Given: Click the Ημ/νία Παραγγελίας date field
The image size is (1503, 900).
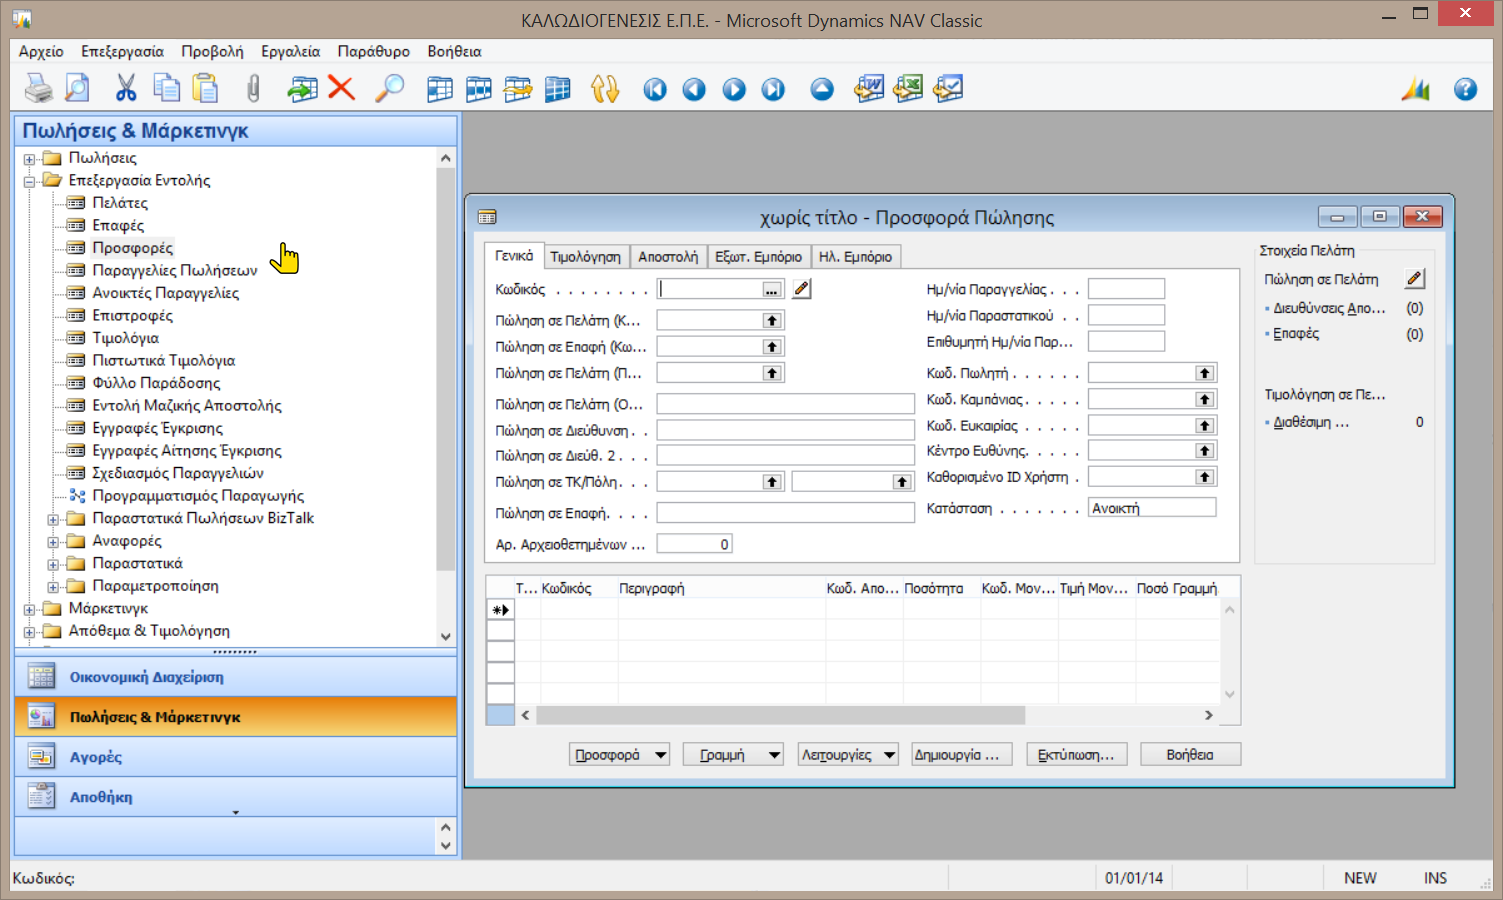Looking at the screenshot, I should tap(1126, 289).
